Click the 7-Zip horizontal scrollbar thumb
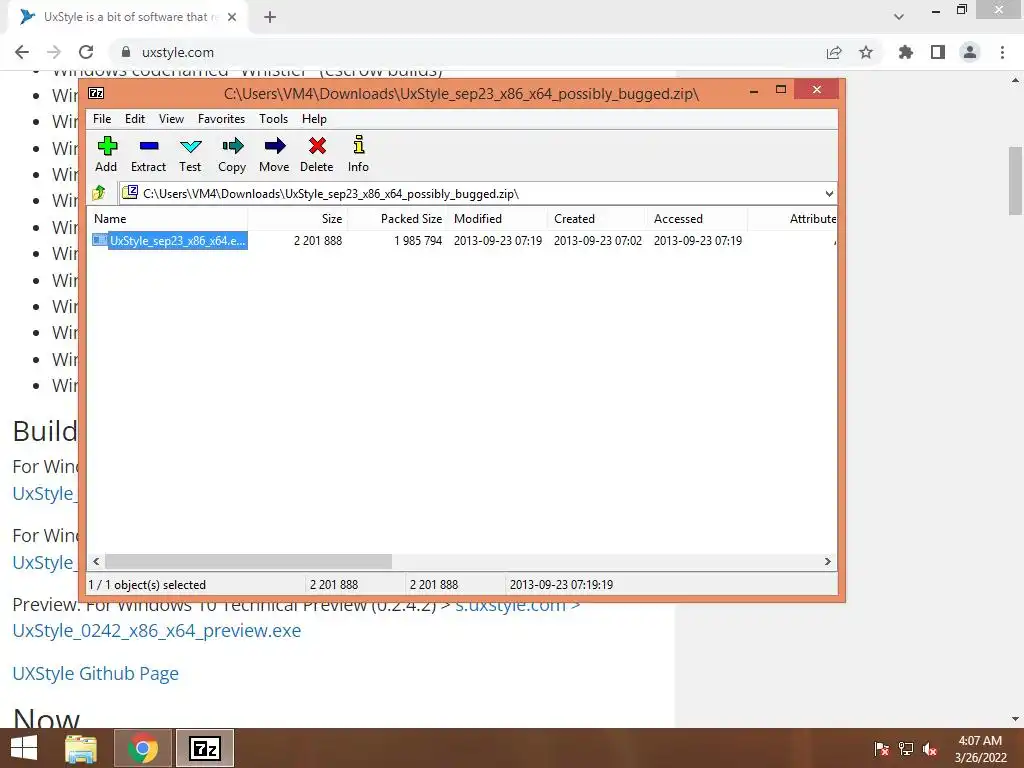The image size is (1024, 768). point(248,562)
